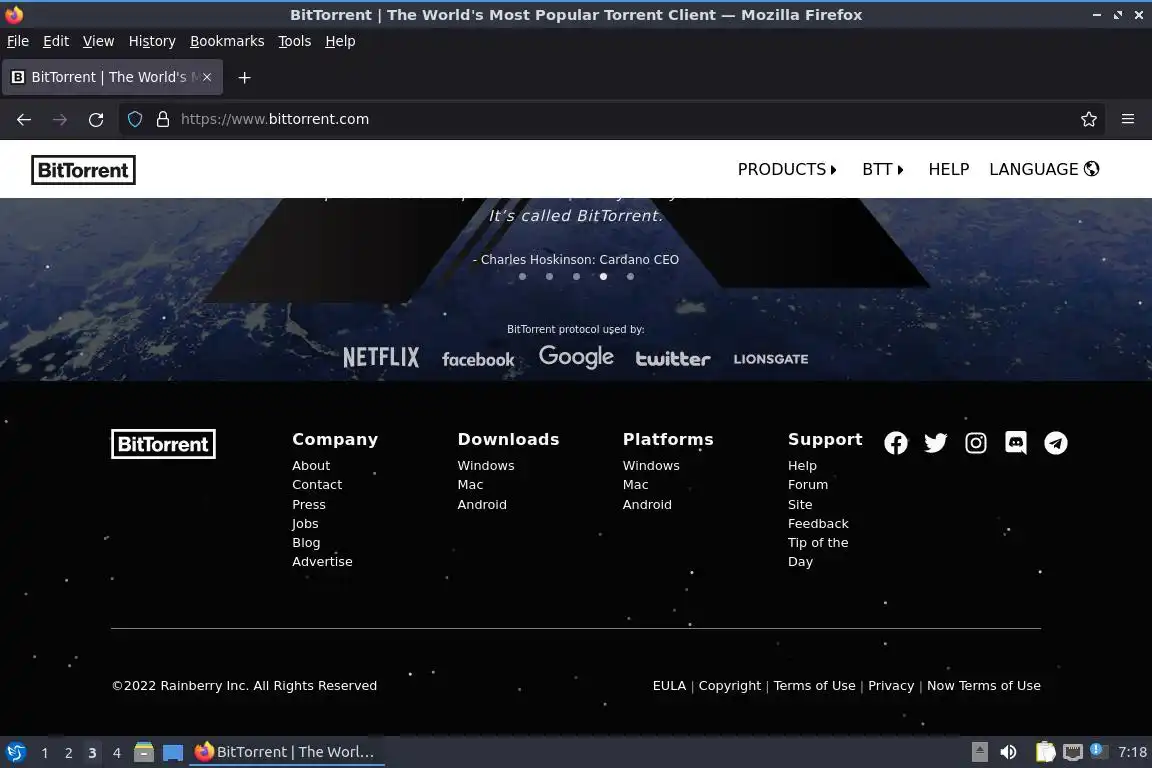This screenshot has height=768, width=1152.
Task: Open the Telegram icon in footer
Action: (1056, 442)
